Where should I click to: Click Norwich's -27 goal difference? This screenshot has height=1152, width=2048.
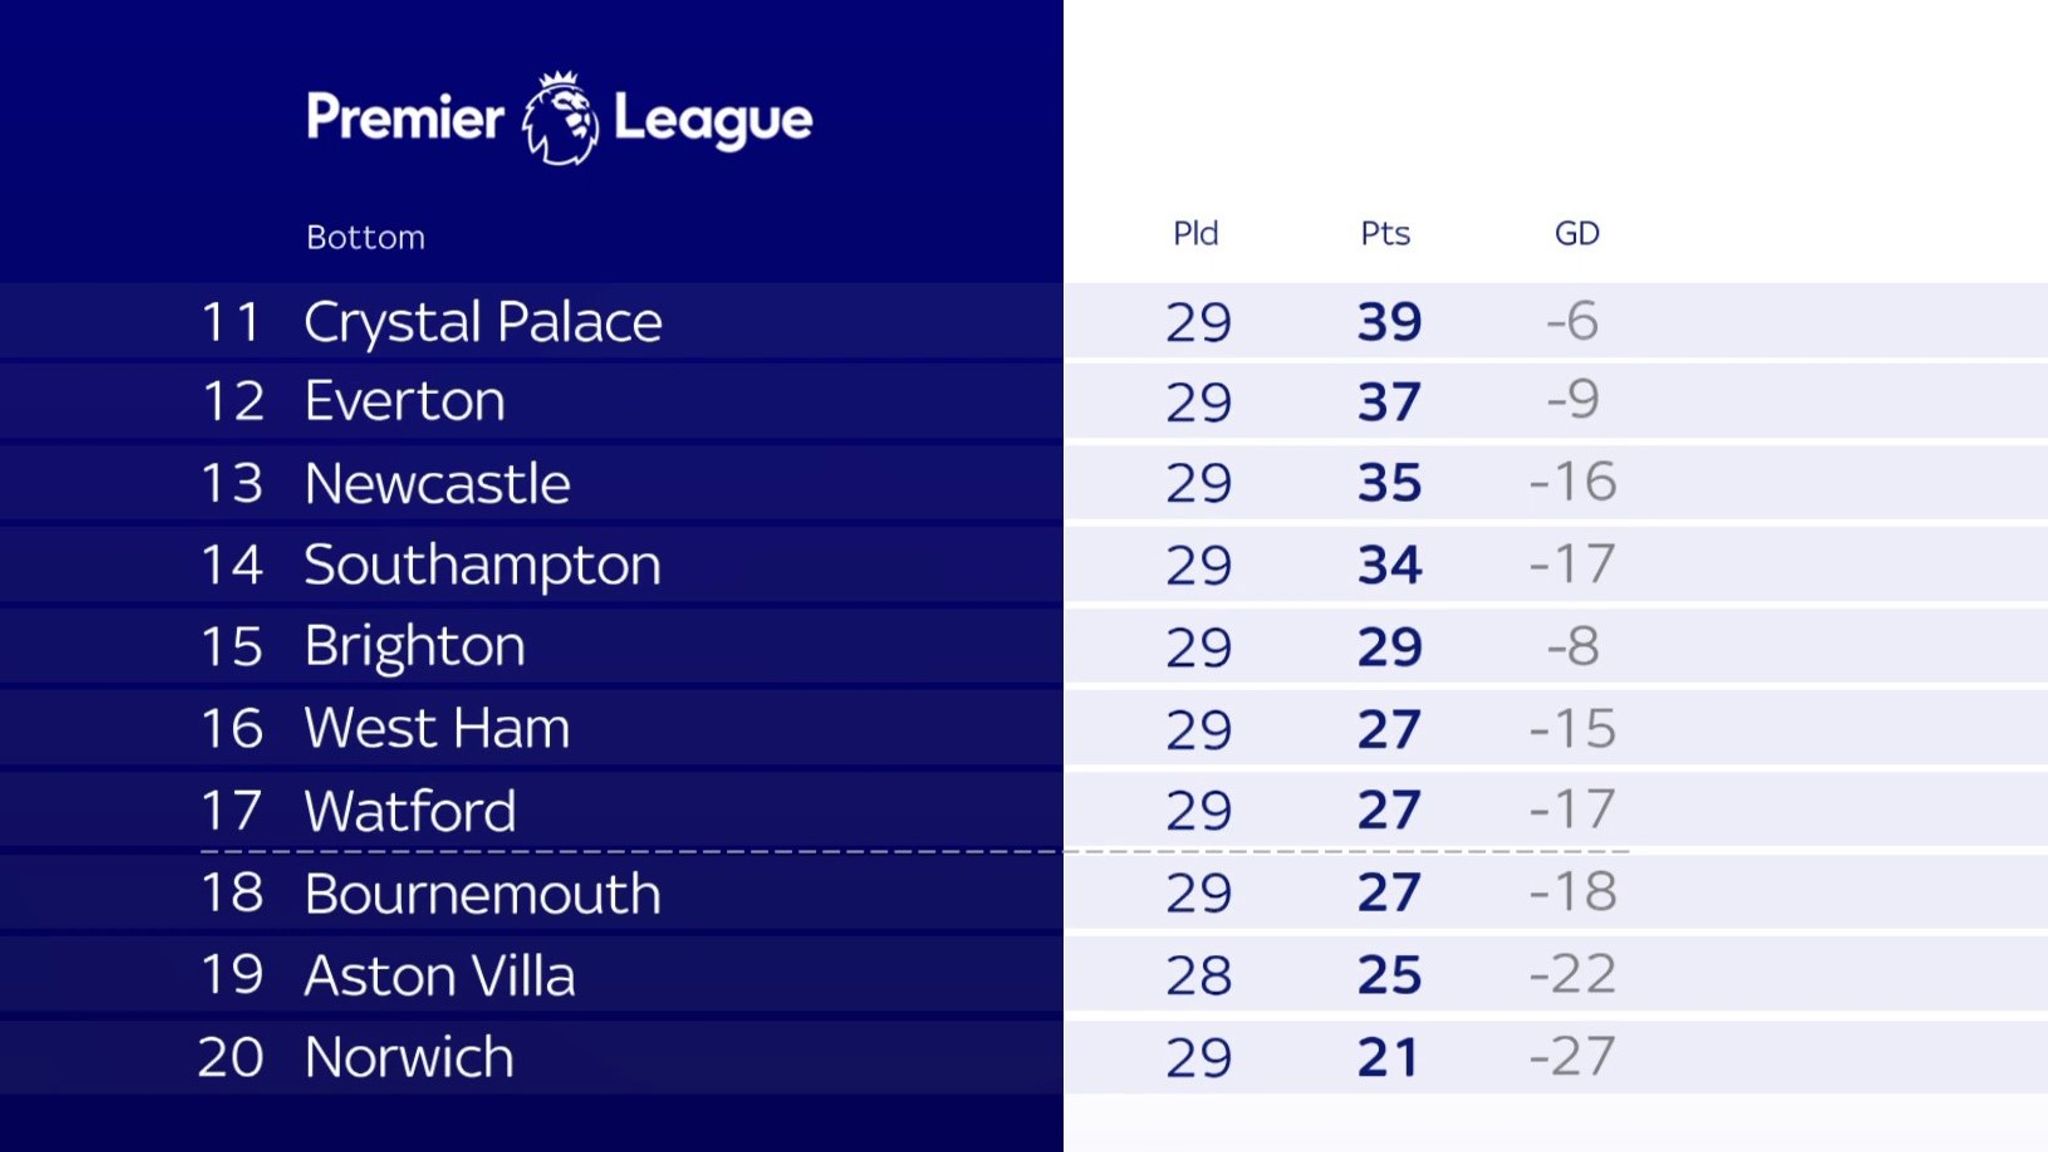point(1572,1057)
